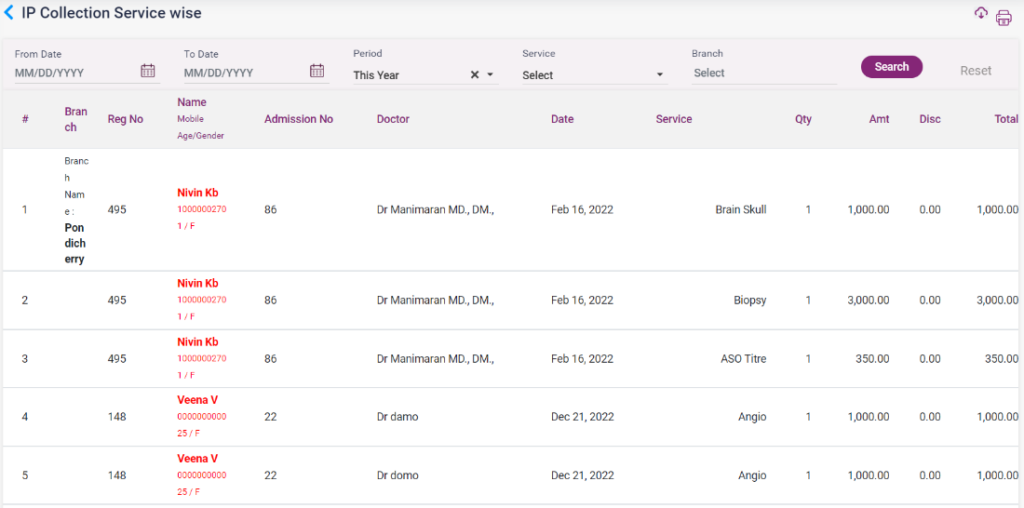Click the Doctor column header
Viewport: 1024px width, 508px height.
click(393, 119)
